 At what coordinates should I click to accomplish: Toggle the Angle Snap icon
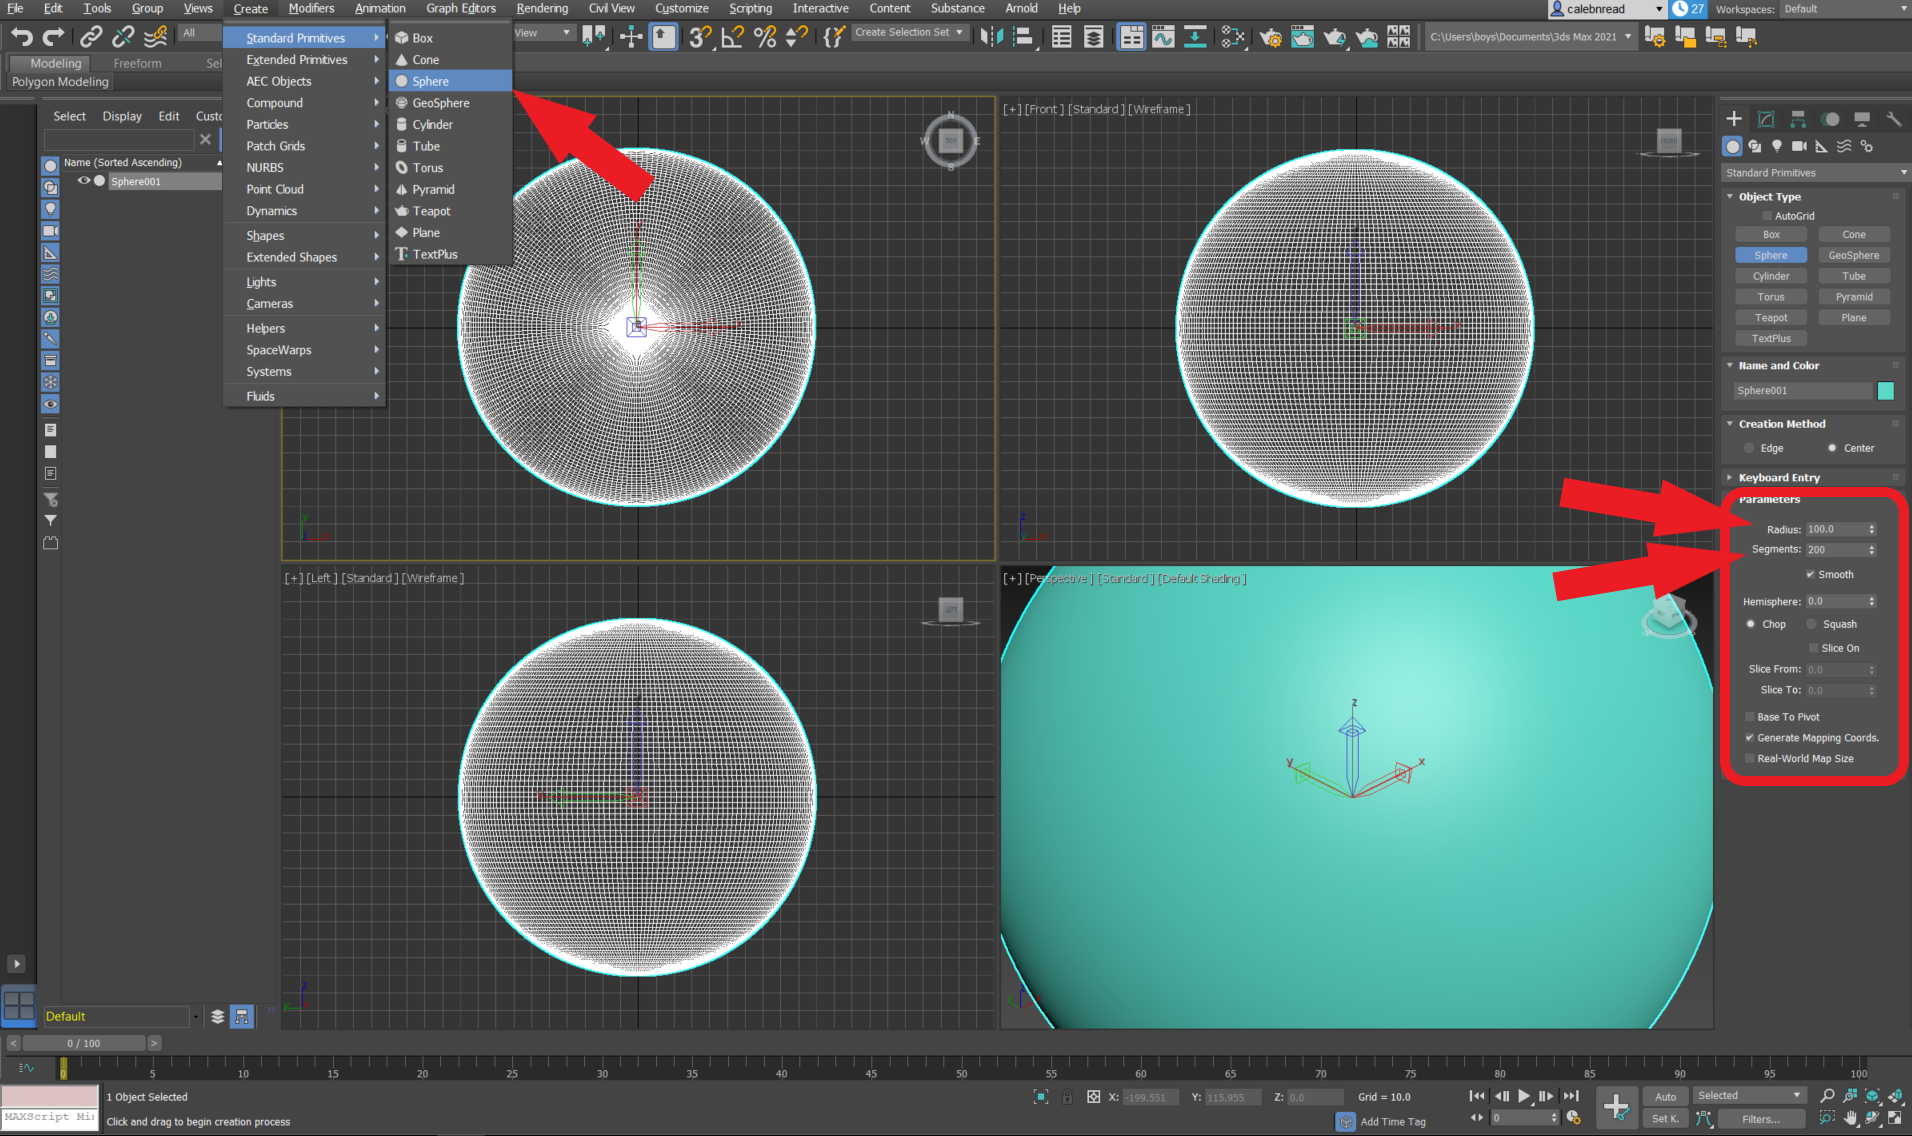tap(733, 37)
